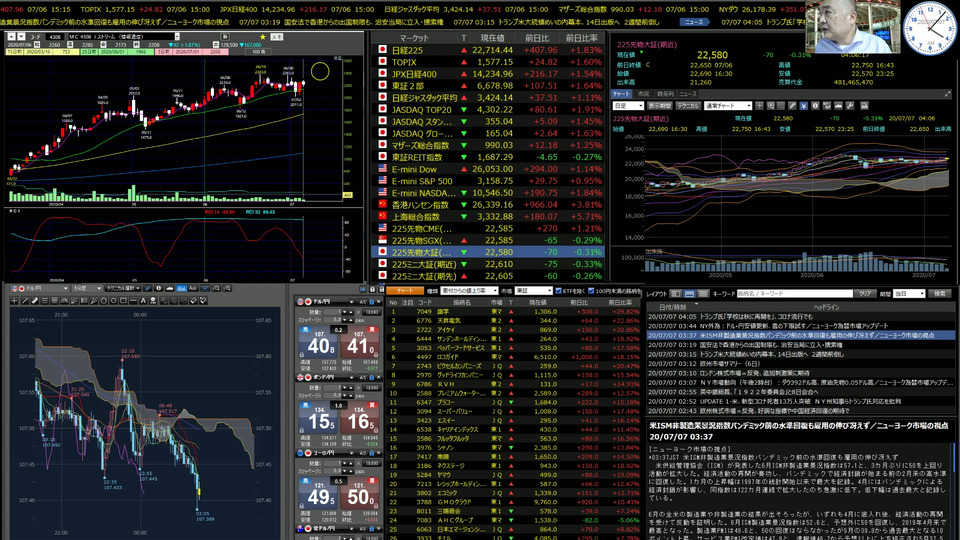960x540 pixels.
Task: Select the 日経225 row in market table
Action: (x=489, y=50)
